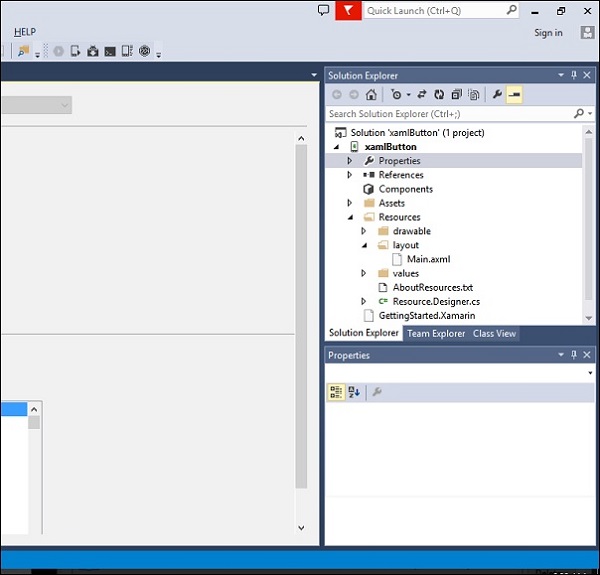The height and width of the screenshot is (575, 600).
Task: Click the Home icon in Solution Explorer
Action: [371, 95]
